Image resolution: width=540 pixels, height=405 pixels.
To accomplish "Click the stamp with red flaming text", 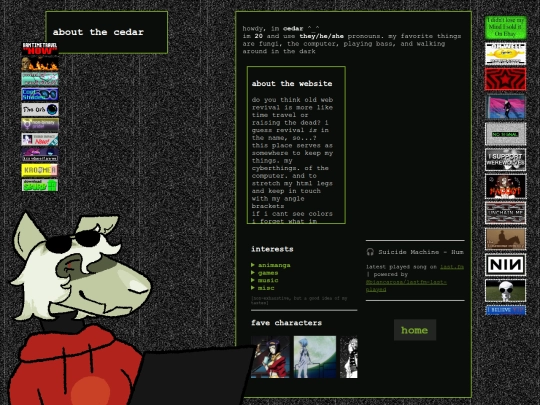I will tap(505, 186).
